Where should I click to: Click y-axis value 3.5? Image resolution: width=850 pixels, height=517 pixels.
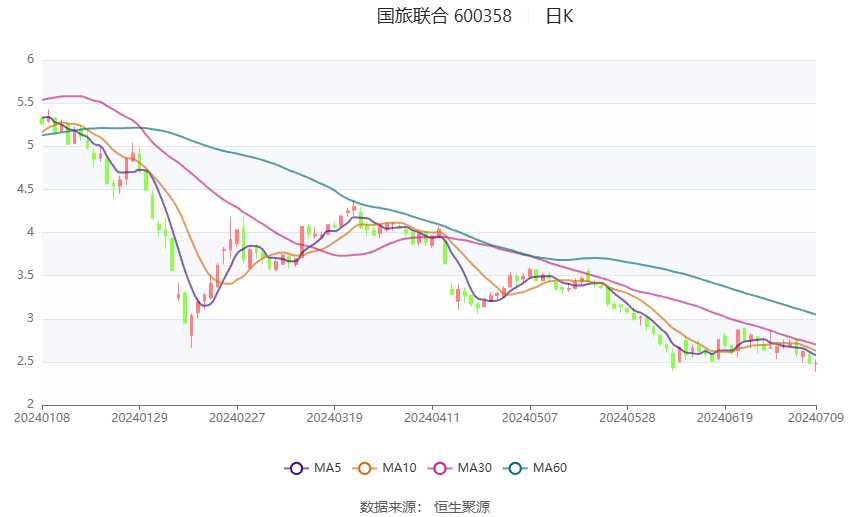coord(25,275)
